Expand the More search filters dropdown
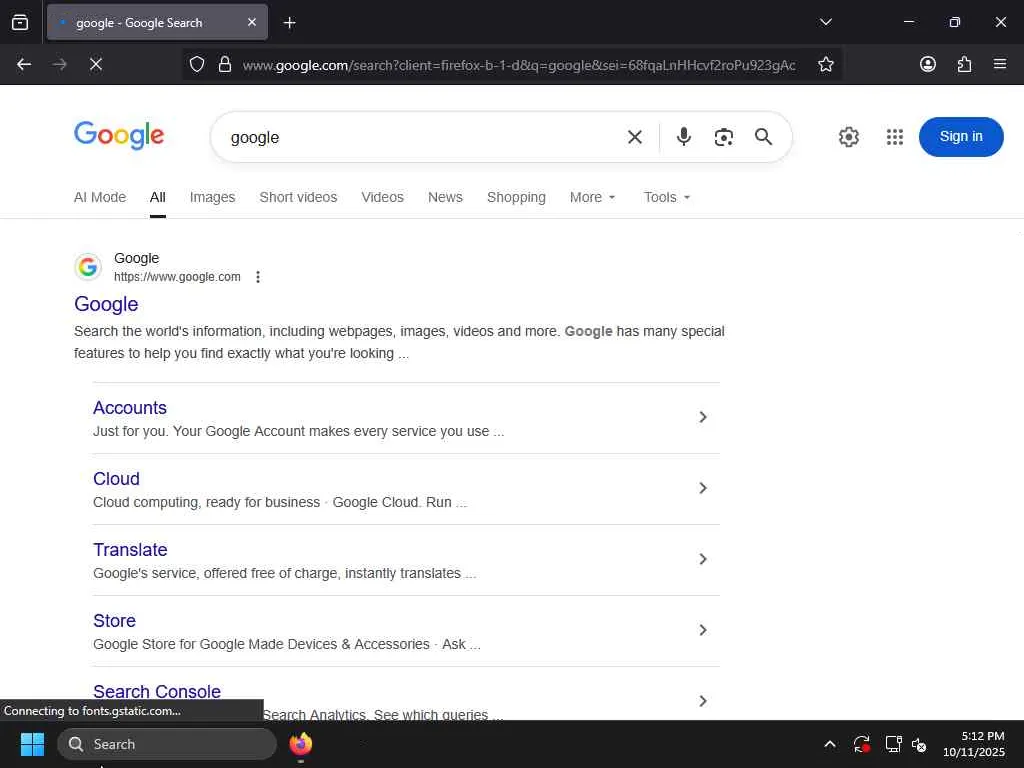Screen dimensions: 1024x768 pyautogui.click(x=592, y=197)
